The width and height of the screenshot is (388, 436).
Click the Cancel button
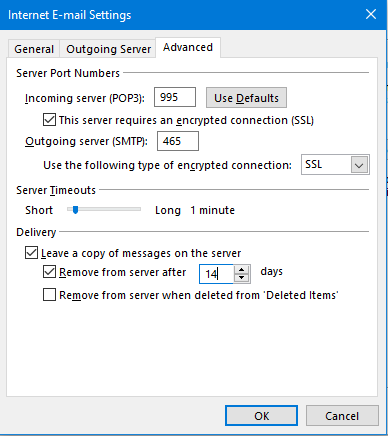coord(342,416)
